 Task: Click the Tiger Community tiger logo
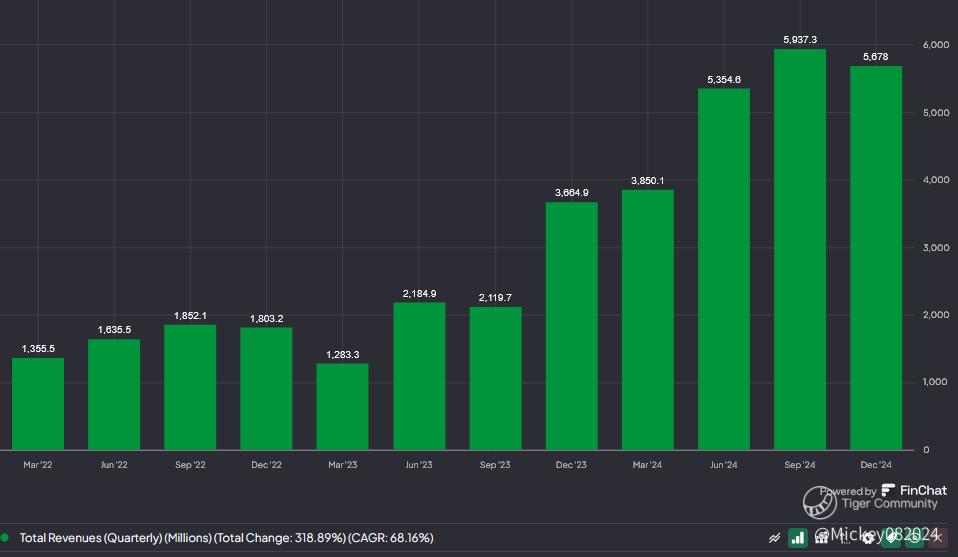point(818,503)
